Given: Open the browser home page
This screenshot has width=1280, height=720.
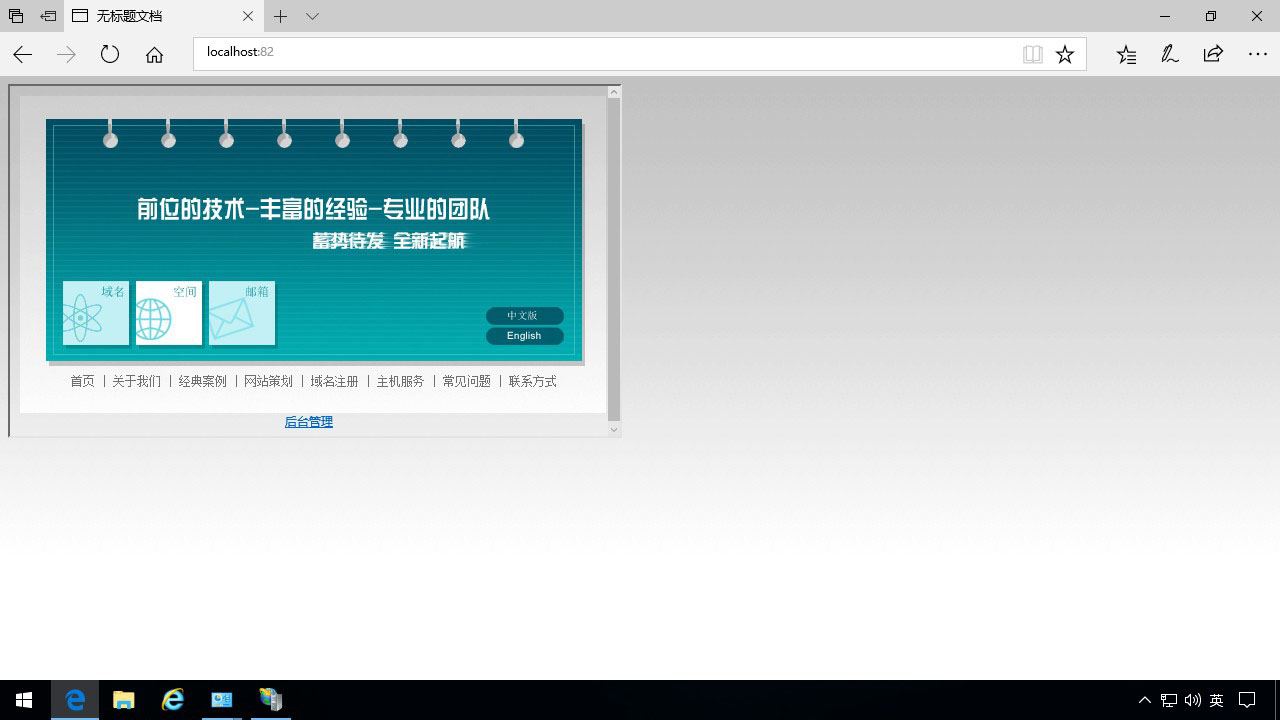Looking at the screenshot, I should click(154, 55).
